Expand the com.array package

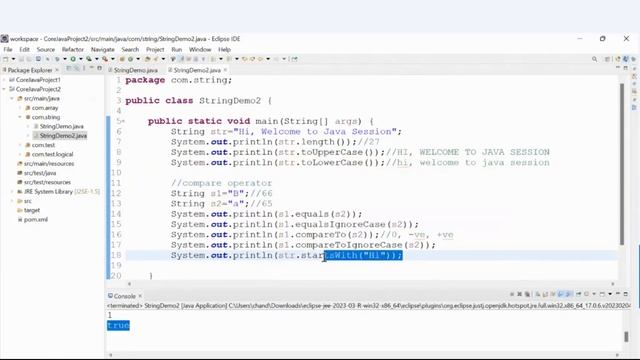coord(20,108)
